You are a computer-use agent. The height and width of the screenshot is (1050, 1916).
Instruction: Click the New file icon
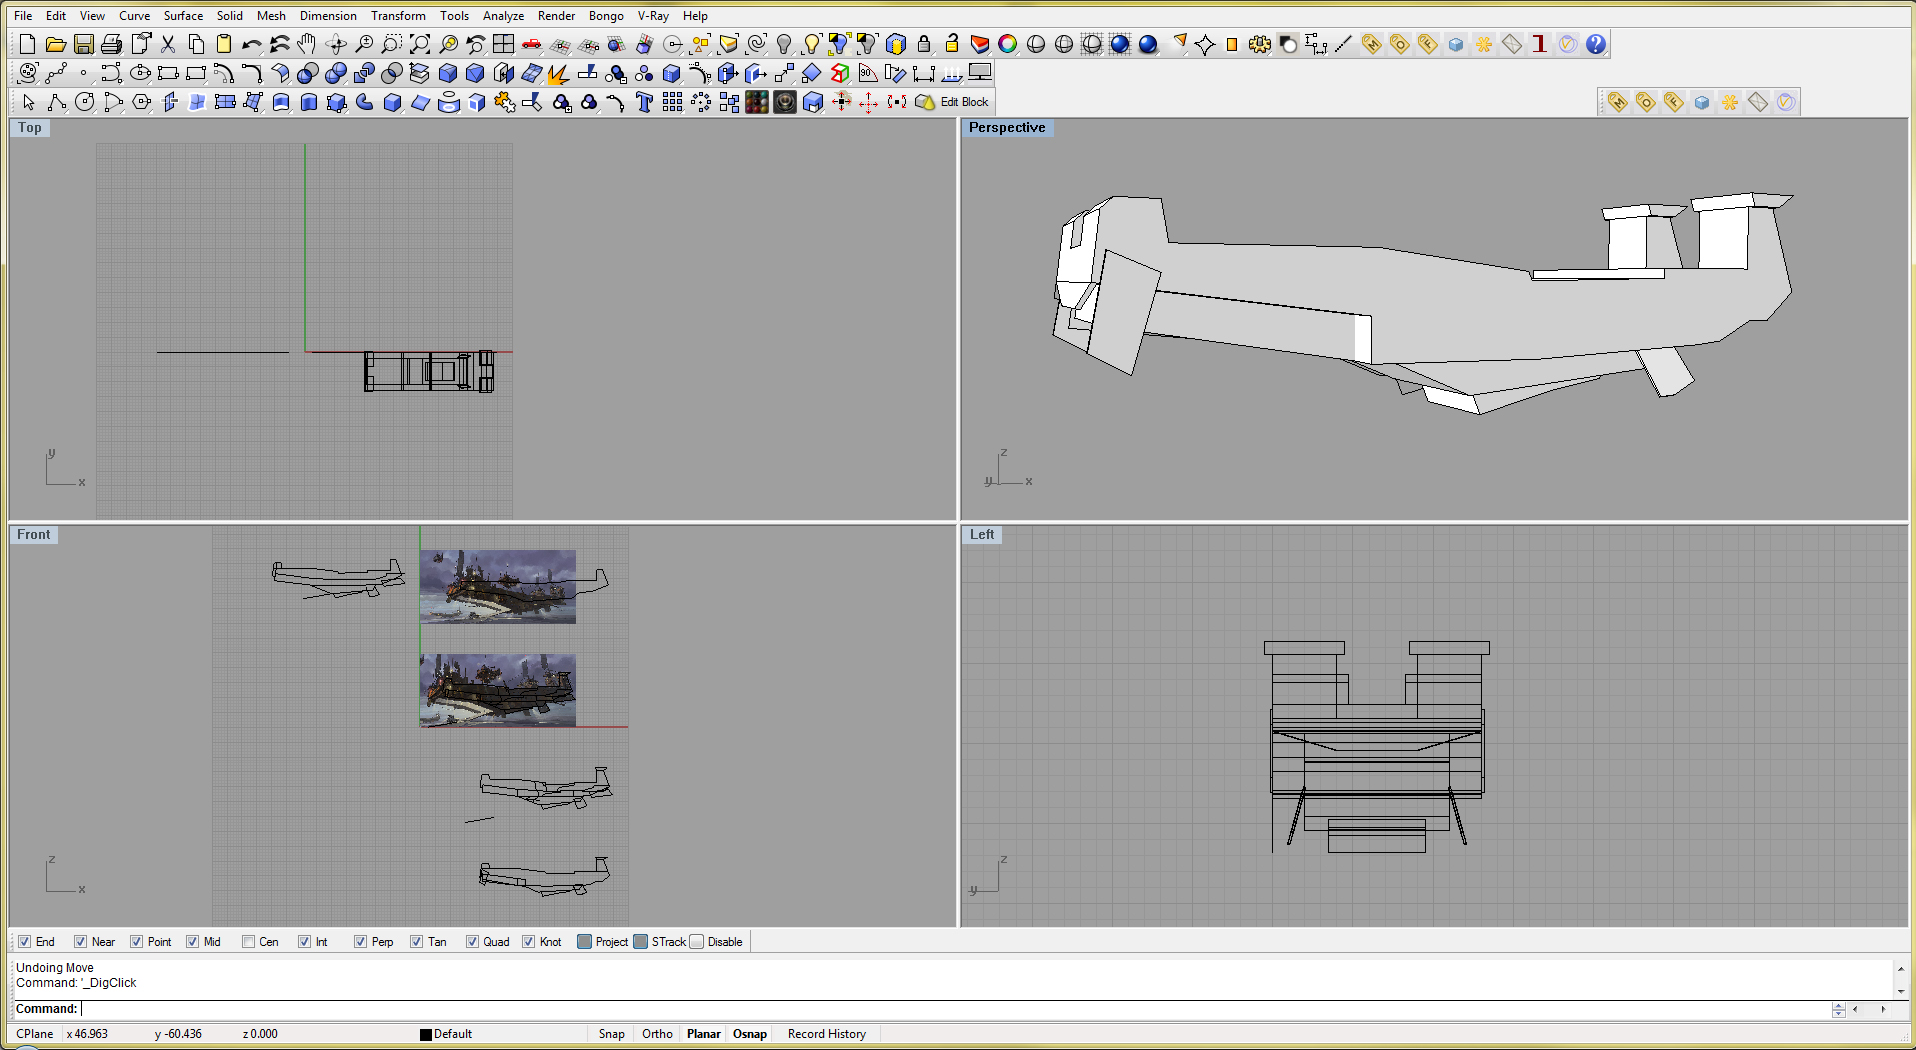point(28,44)
